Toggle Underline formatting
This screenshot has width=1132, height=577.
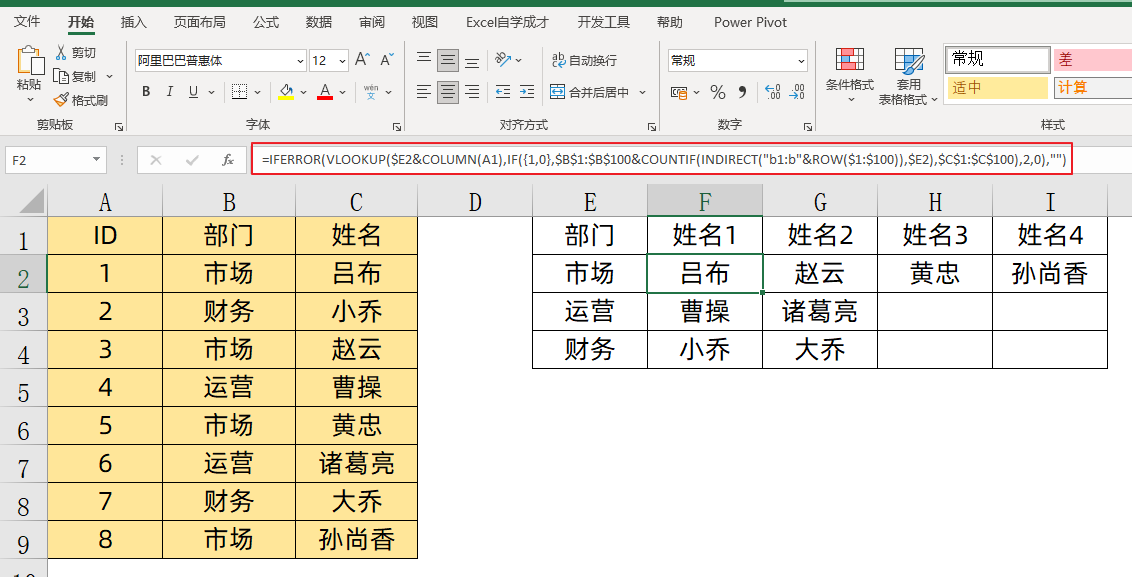193,92
